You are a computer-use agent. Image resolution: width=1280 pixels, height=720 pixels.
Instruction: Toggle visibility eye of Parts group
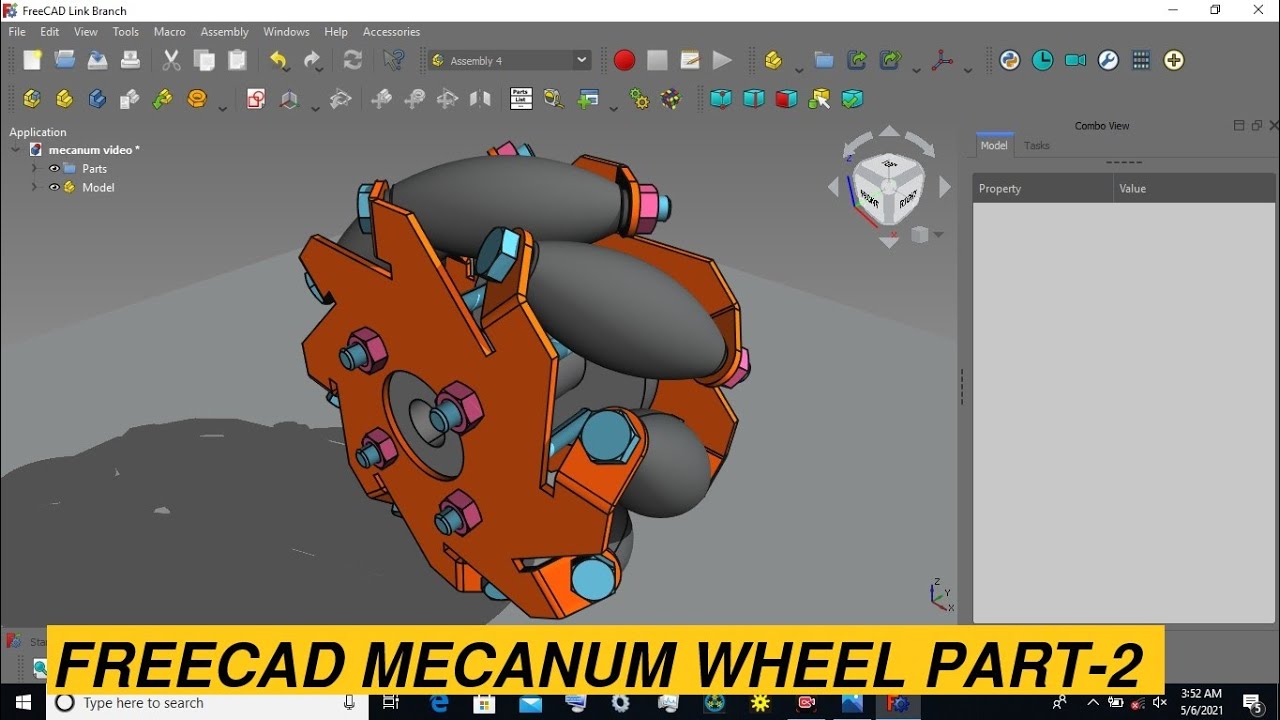click(54, 168)
